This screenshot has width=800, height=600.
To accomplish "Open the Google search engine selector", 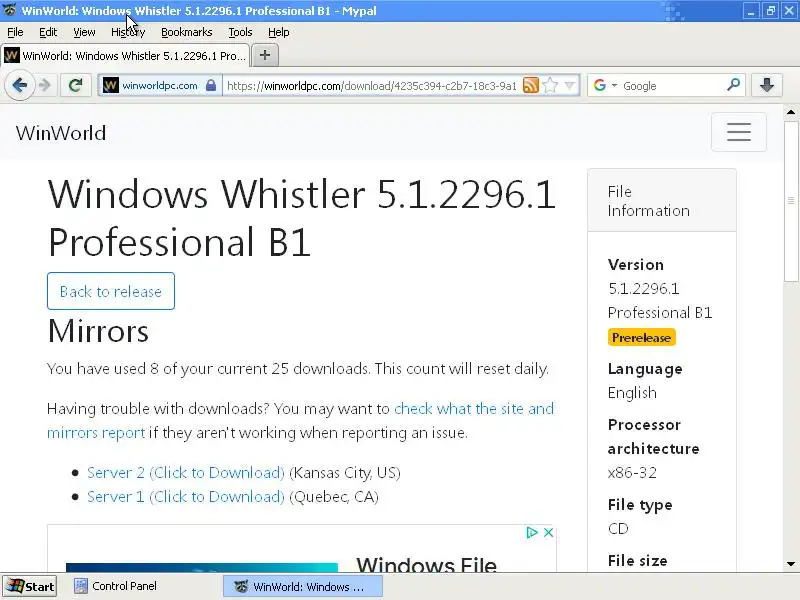I will [x=605, y=85].
